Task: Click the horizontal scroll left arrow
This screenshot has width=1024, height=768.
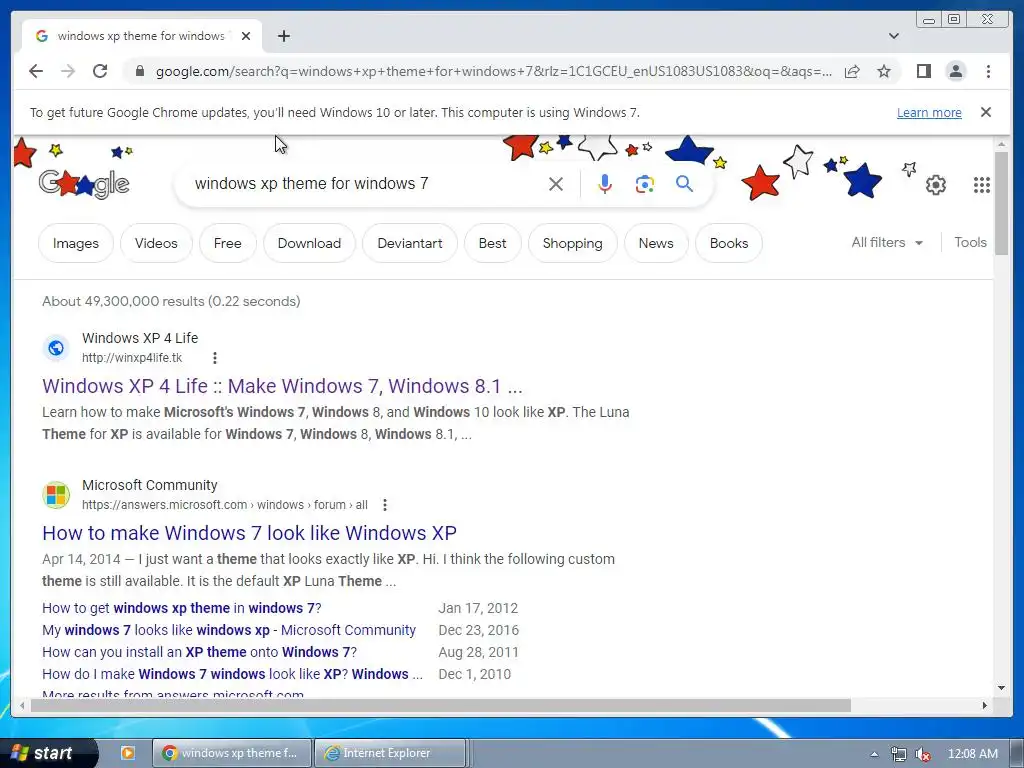Action: pyautogui.click(x=22, y=705)
